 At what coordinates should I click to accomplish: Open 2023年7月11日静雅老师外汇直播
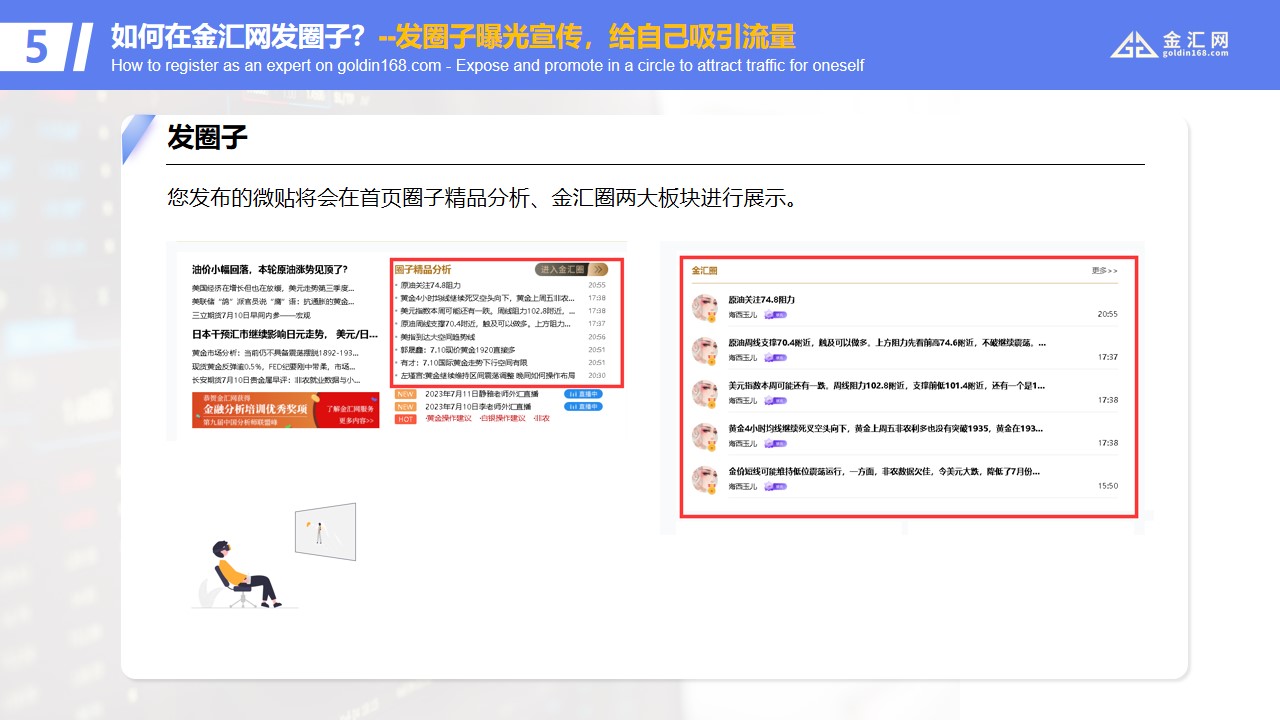pos(482,394)
